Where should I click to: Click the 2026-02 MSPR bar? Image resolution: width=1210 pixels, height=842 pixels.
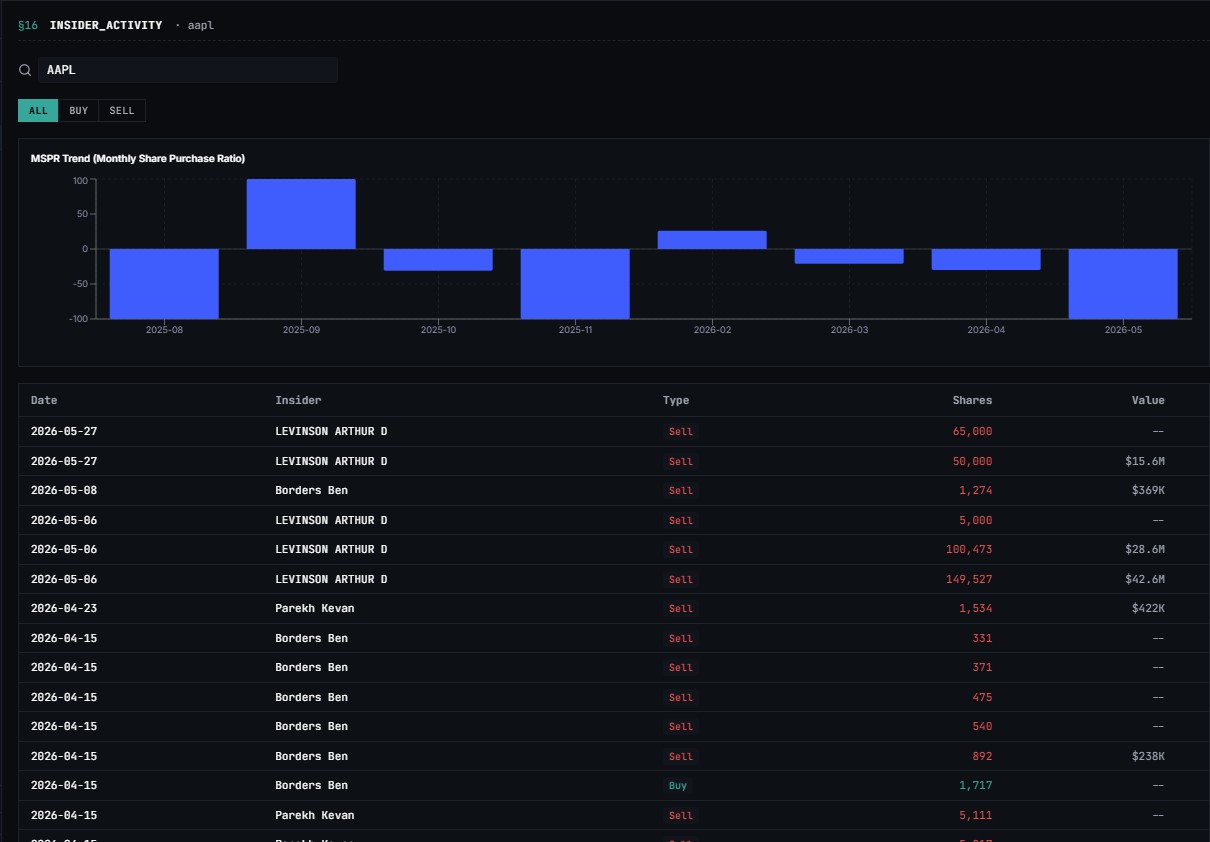tap(712, 240)
